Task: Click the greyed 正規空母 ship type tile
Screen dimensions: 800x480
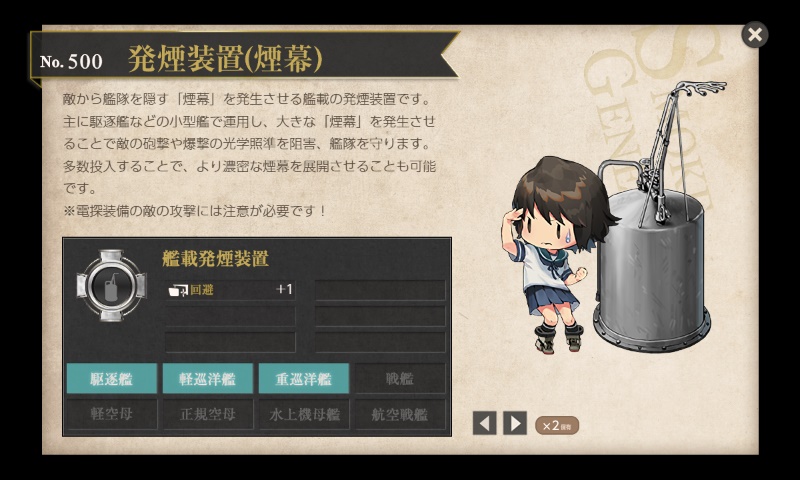Action: pyautogui.click(x=208, y=414)
